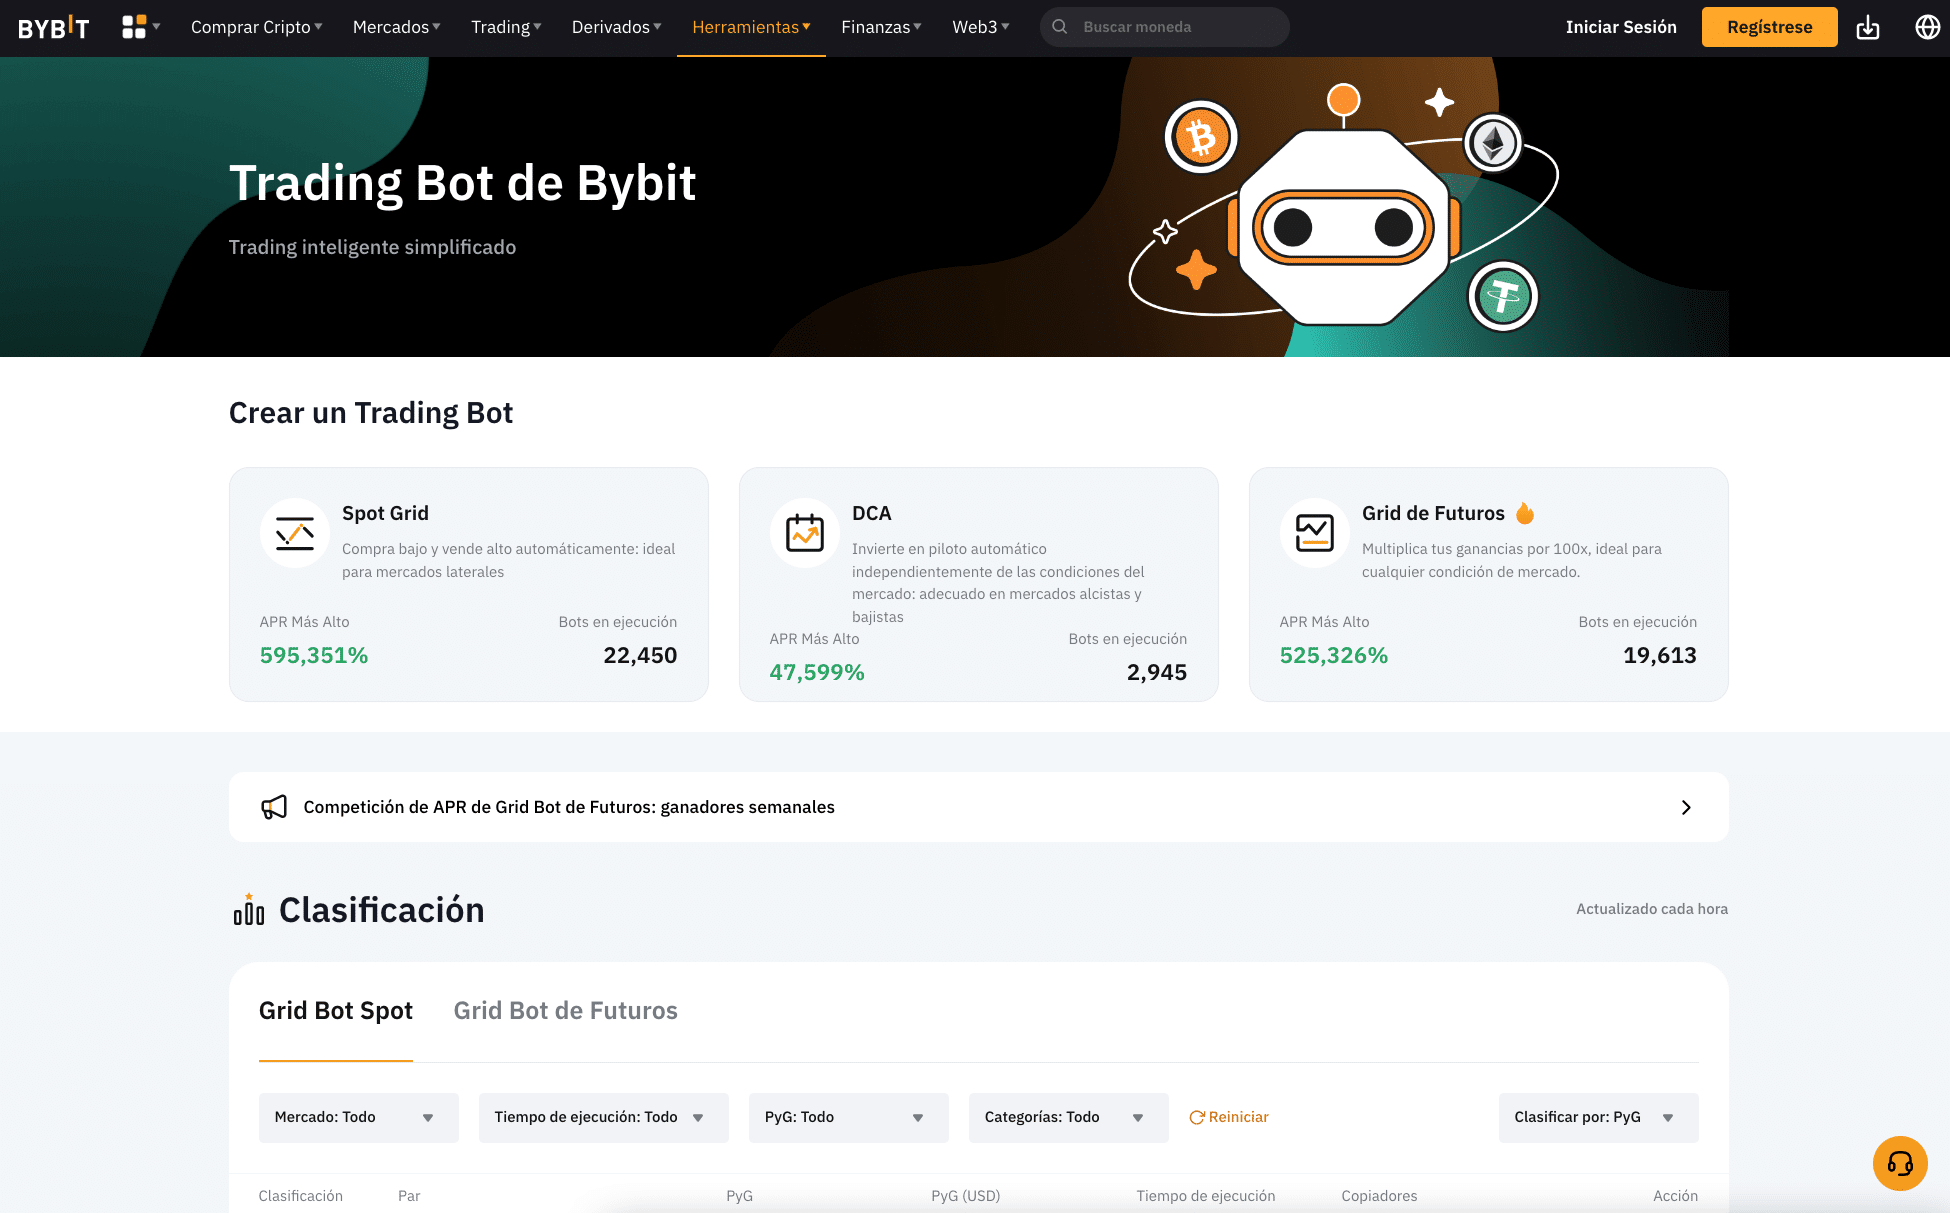Click the Grid de Futuros icon
Image resolution: width=1950 pixels, height=1213 pixels.
pos(1314,533)
